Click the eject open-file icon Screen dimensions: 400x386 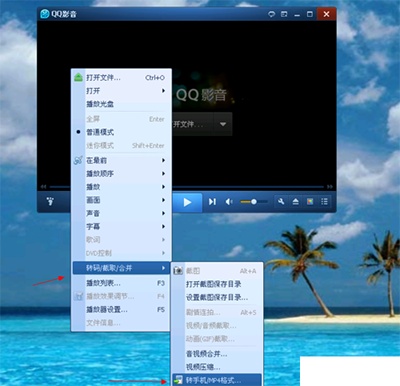point(296,201)
